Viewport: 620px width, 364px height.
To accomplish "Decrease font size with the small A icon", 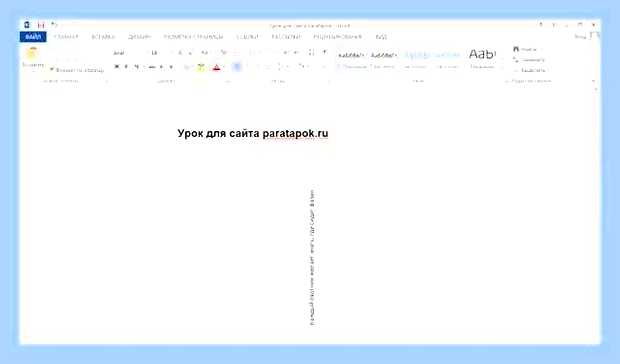I will pos(190,53).
